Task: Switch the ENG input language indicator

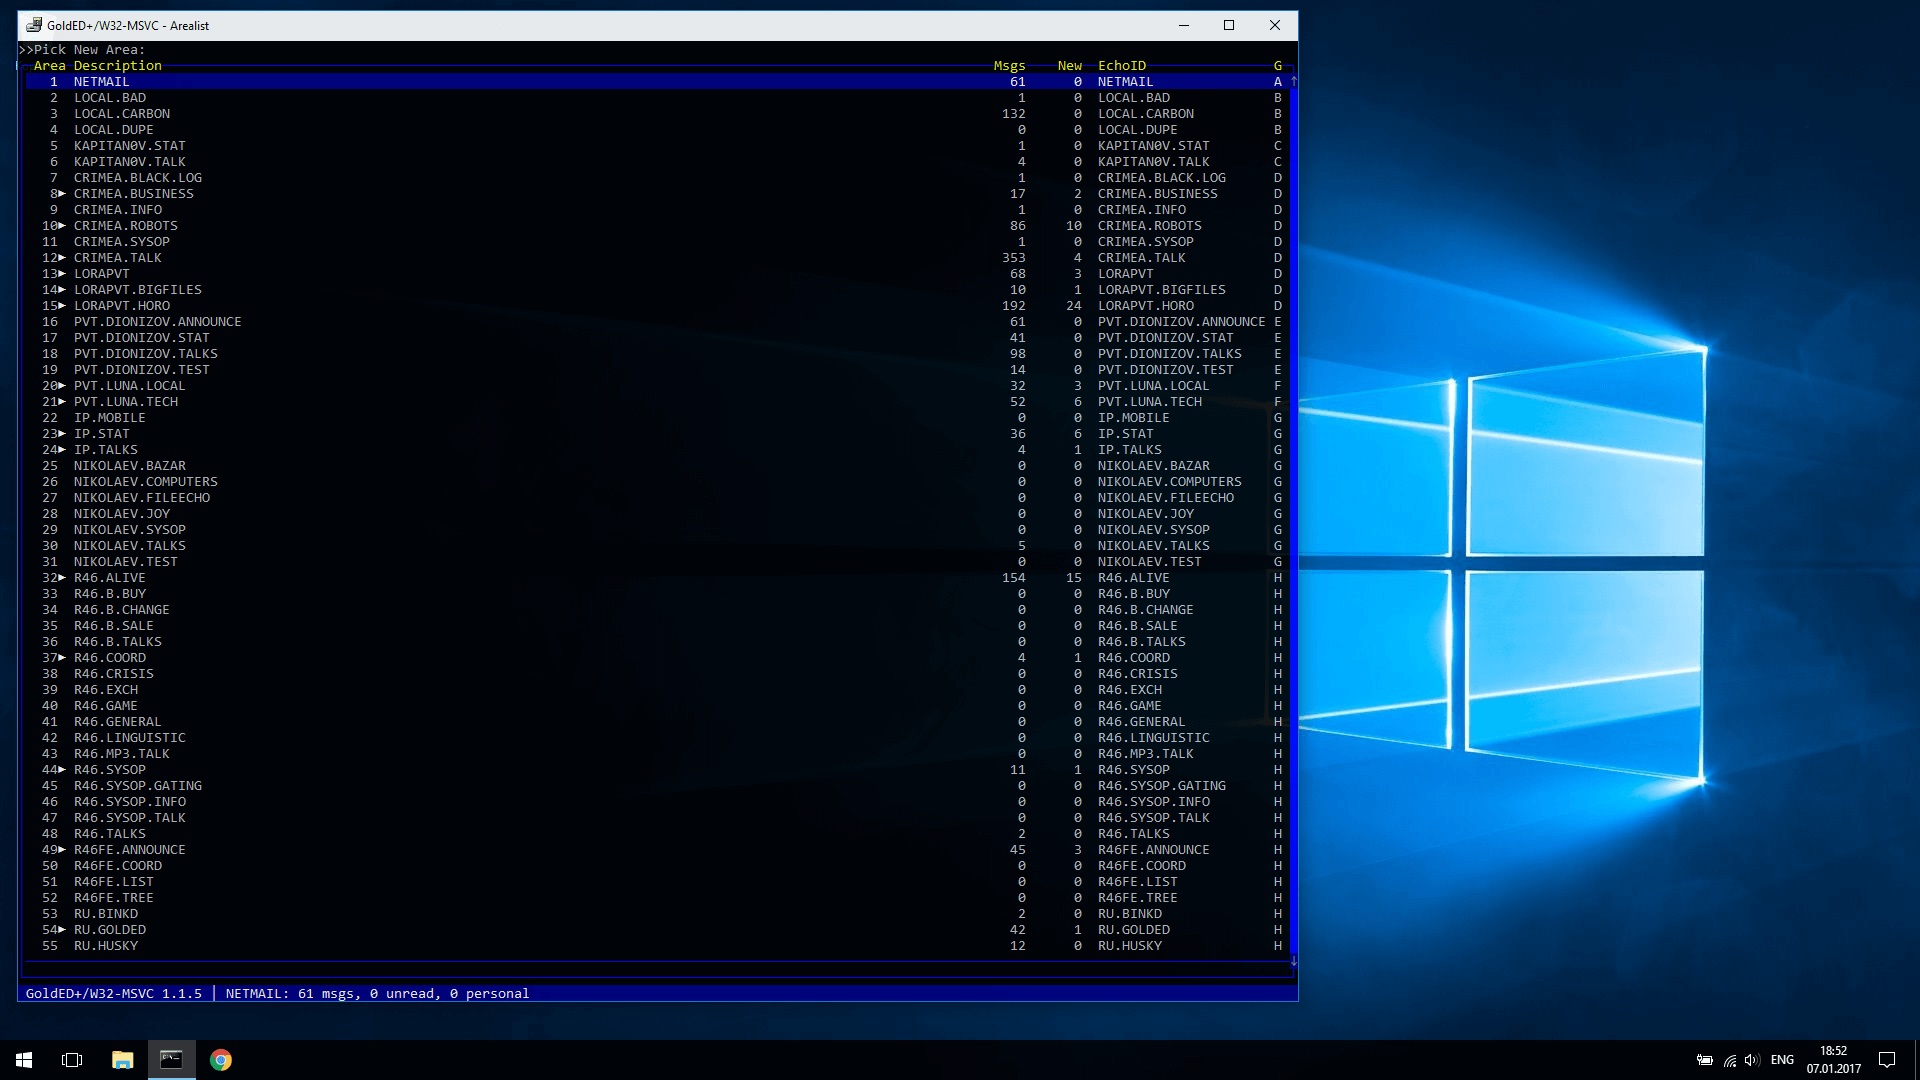Action: 1782,1060
